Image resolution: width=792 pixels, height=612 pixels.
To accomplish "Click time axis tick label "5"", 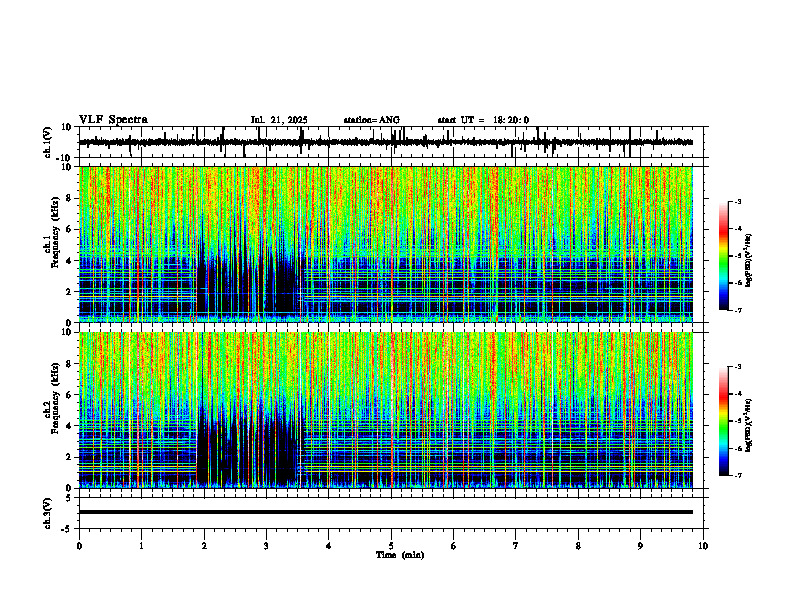I will 391,546.
